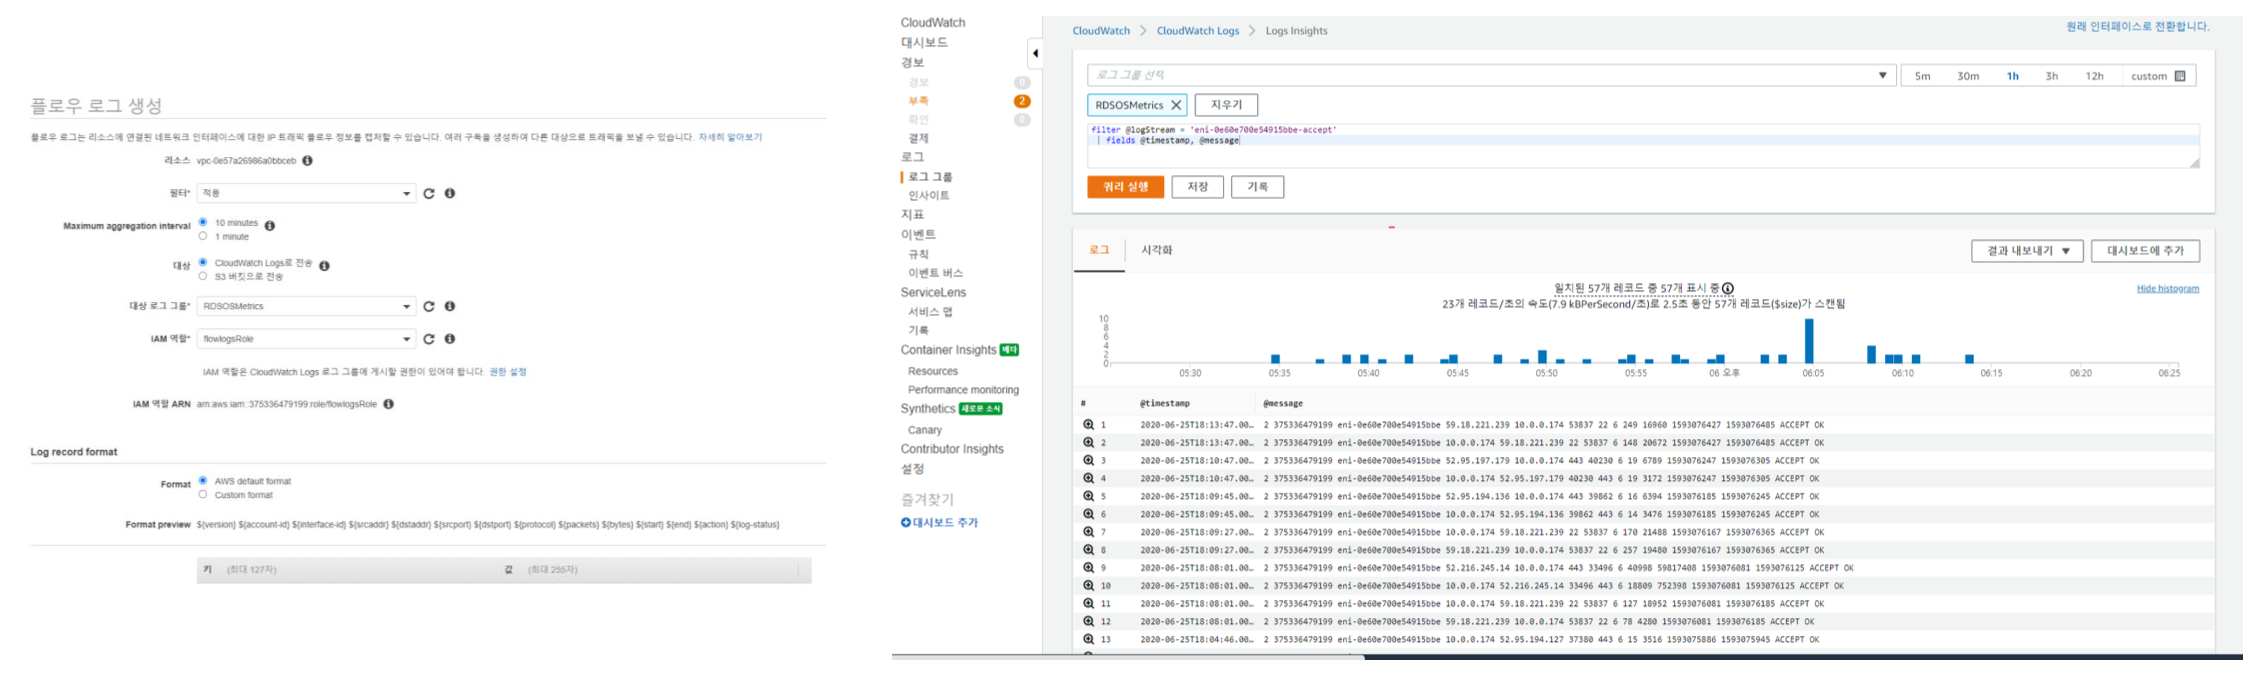Click the plus icon 대시보드 추가 in sidebar
The image size is (2258, 674).
906,522
